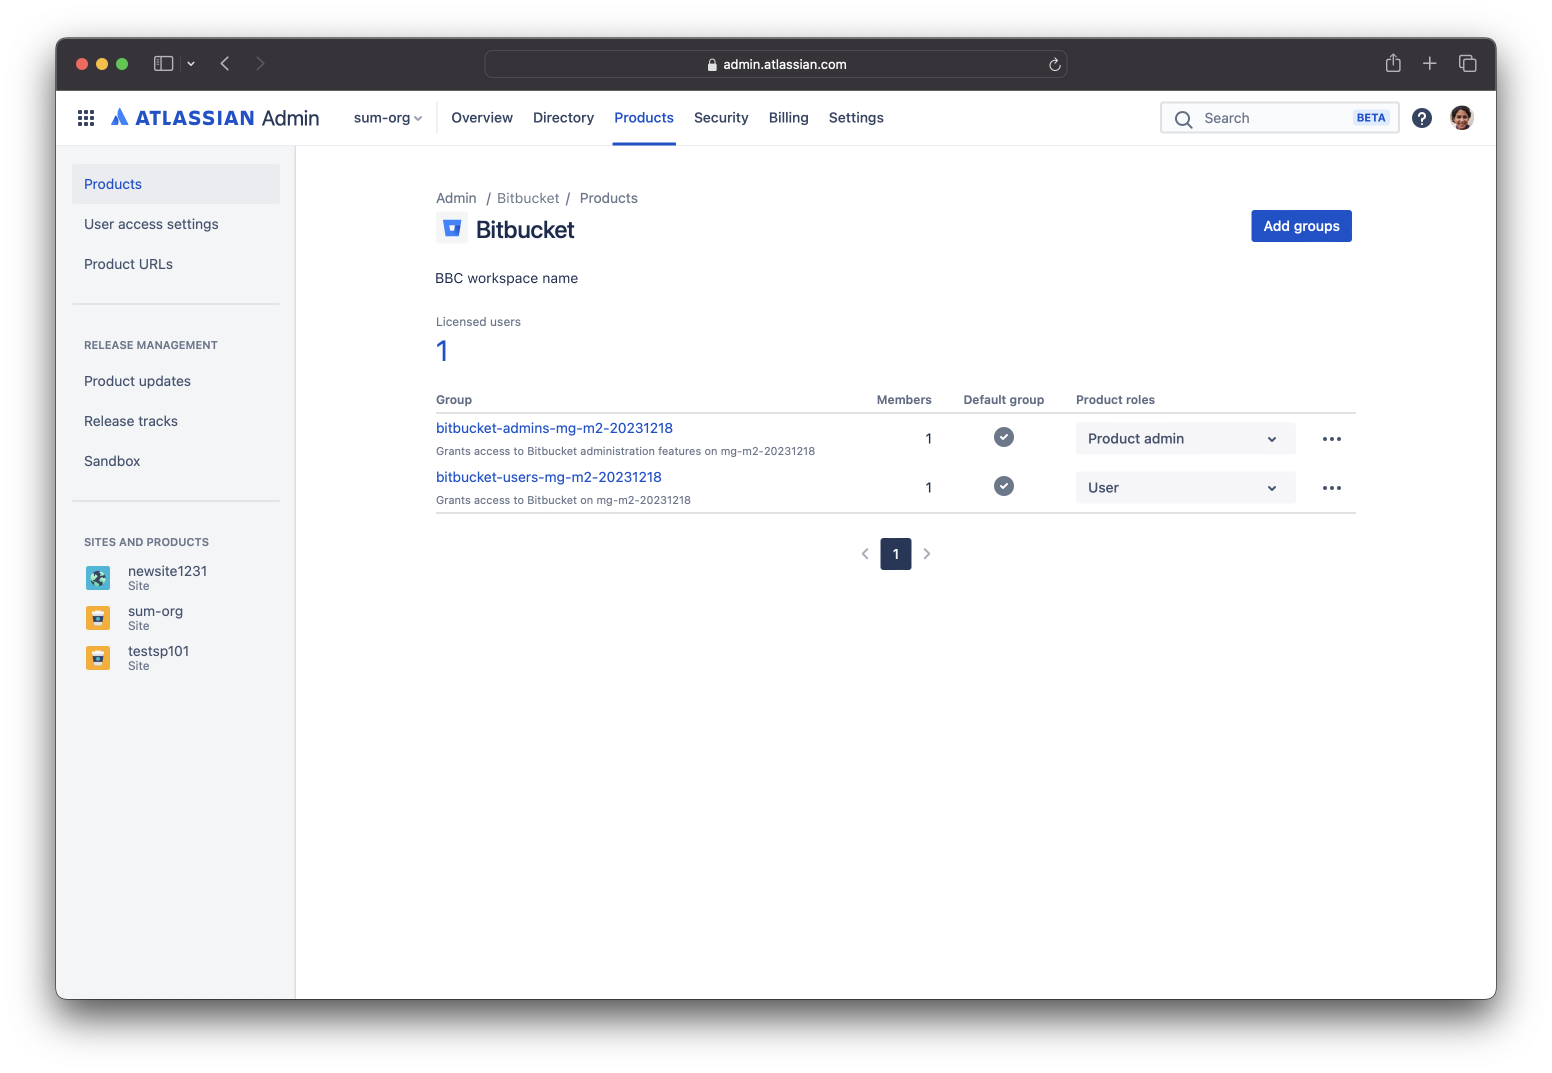Open the help icon in the header
Viewport: 1552px width, 1073px height.
coord(1421,117)
